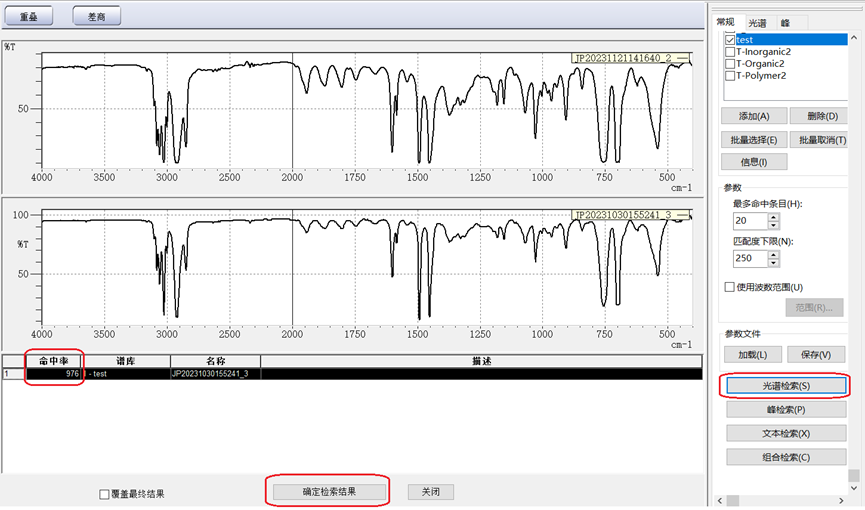Screen dimensions: 865x510
Task: Run 峰检索(P) peak search
Action: 786,409
